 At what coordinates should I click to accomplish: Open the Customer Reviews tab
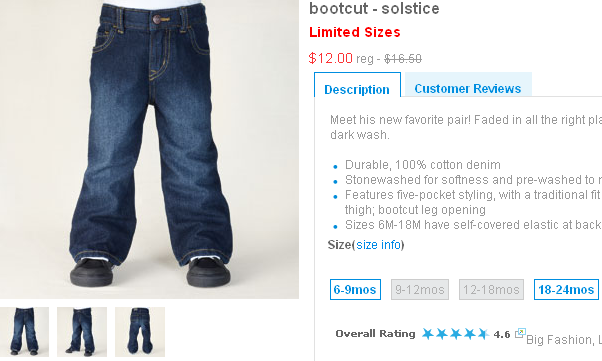(468, 88)
